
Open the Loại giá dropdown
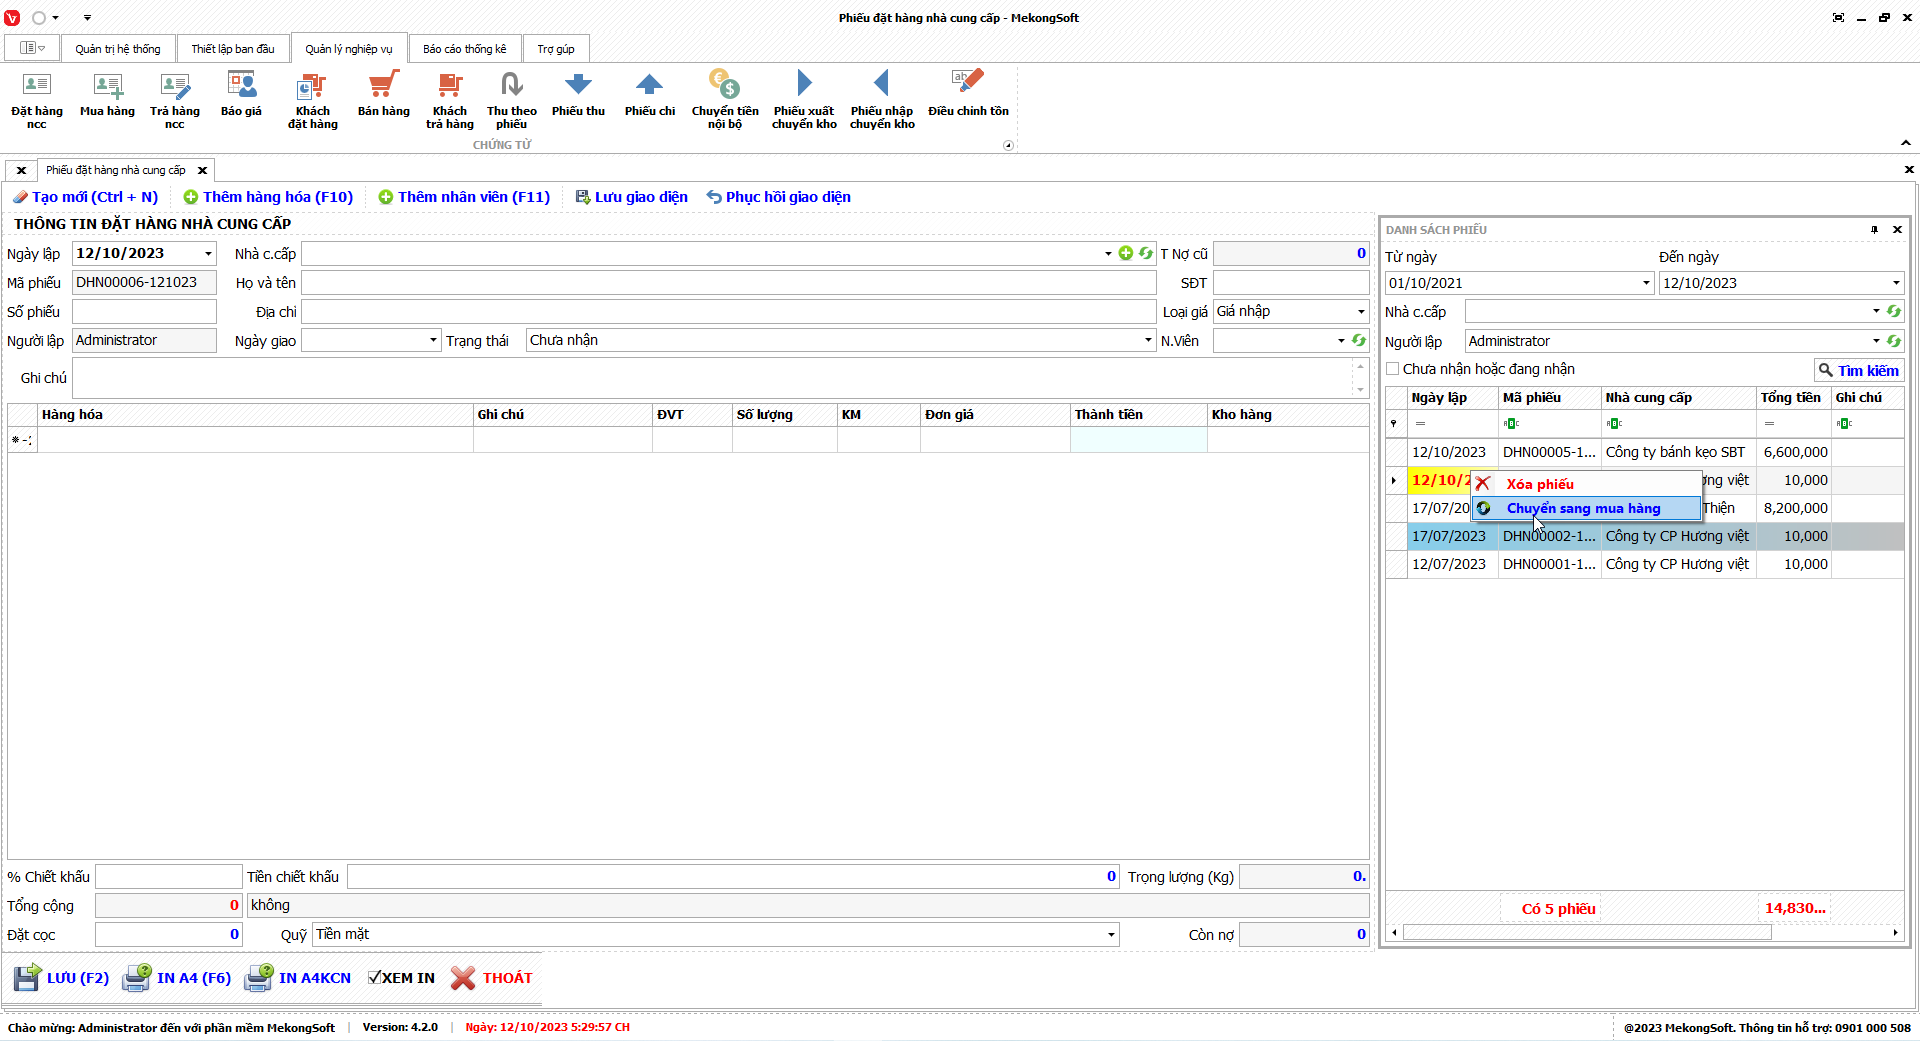(x=1360, y=312)
